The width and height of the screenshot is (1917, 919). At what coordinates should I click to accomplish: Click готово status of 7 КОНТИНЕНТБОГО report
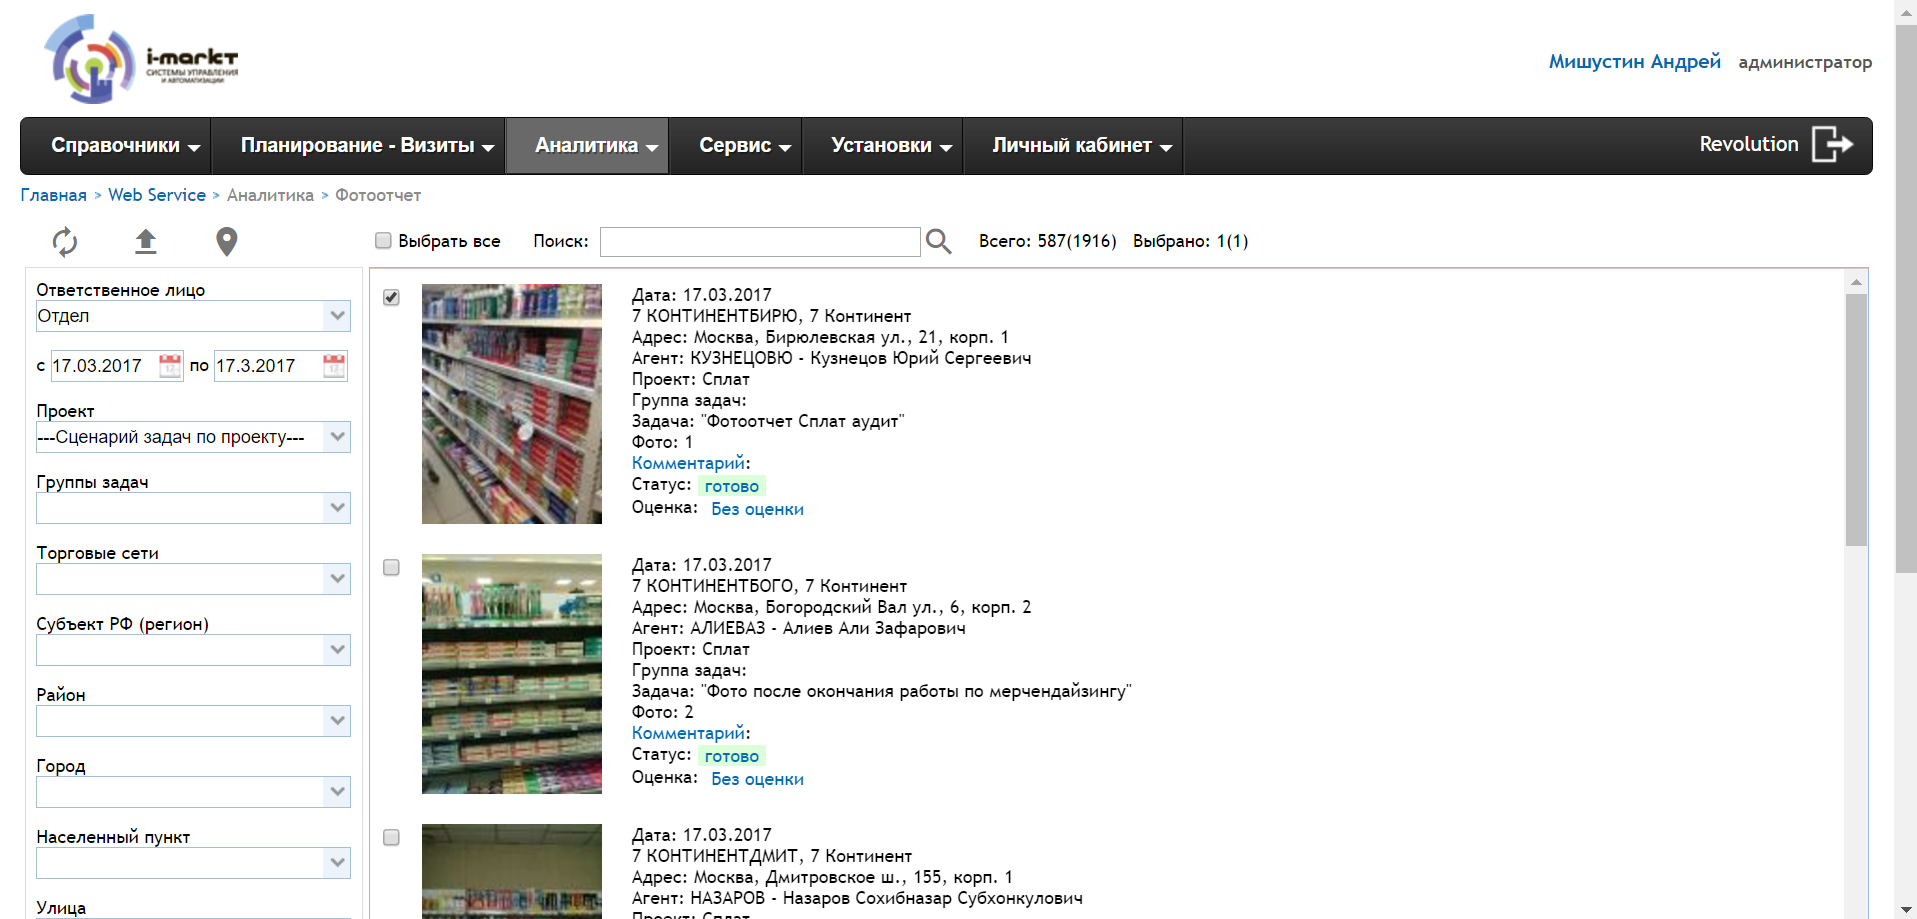coord(732,756)
